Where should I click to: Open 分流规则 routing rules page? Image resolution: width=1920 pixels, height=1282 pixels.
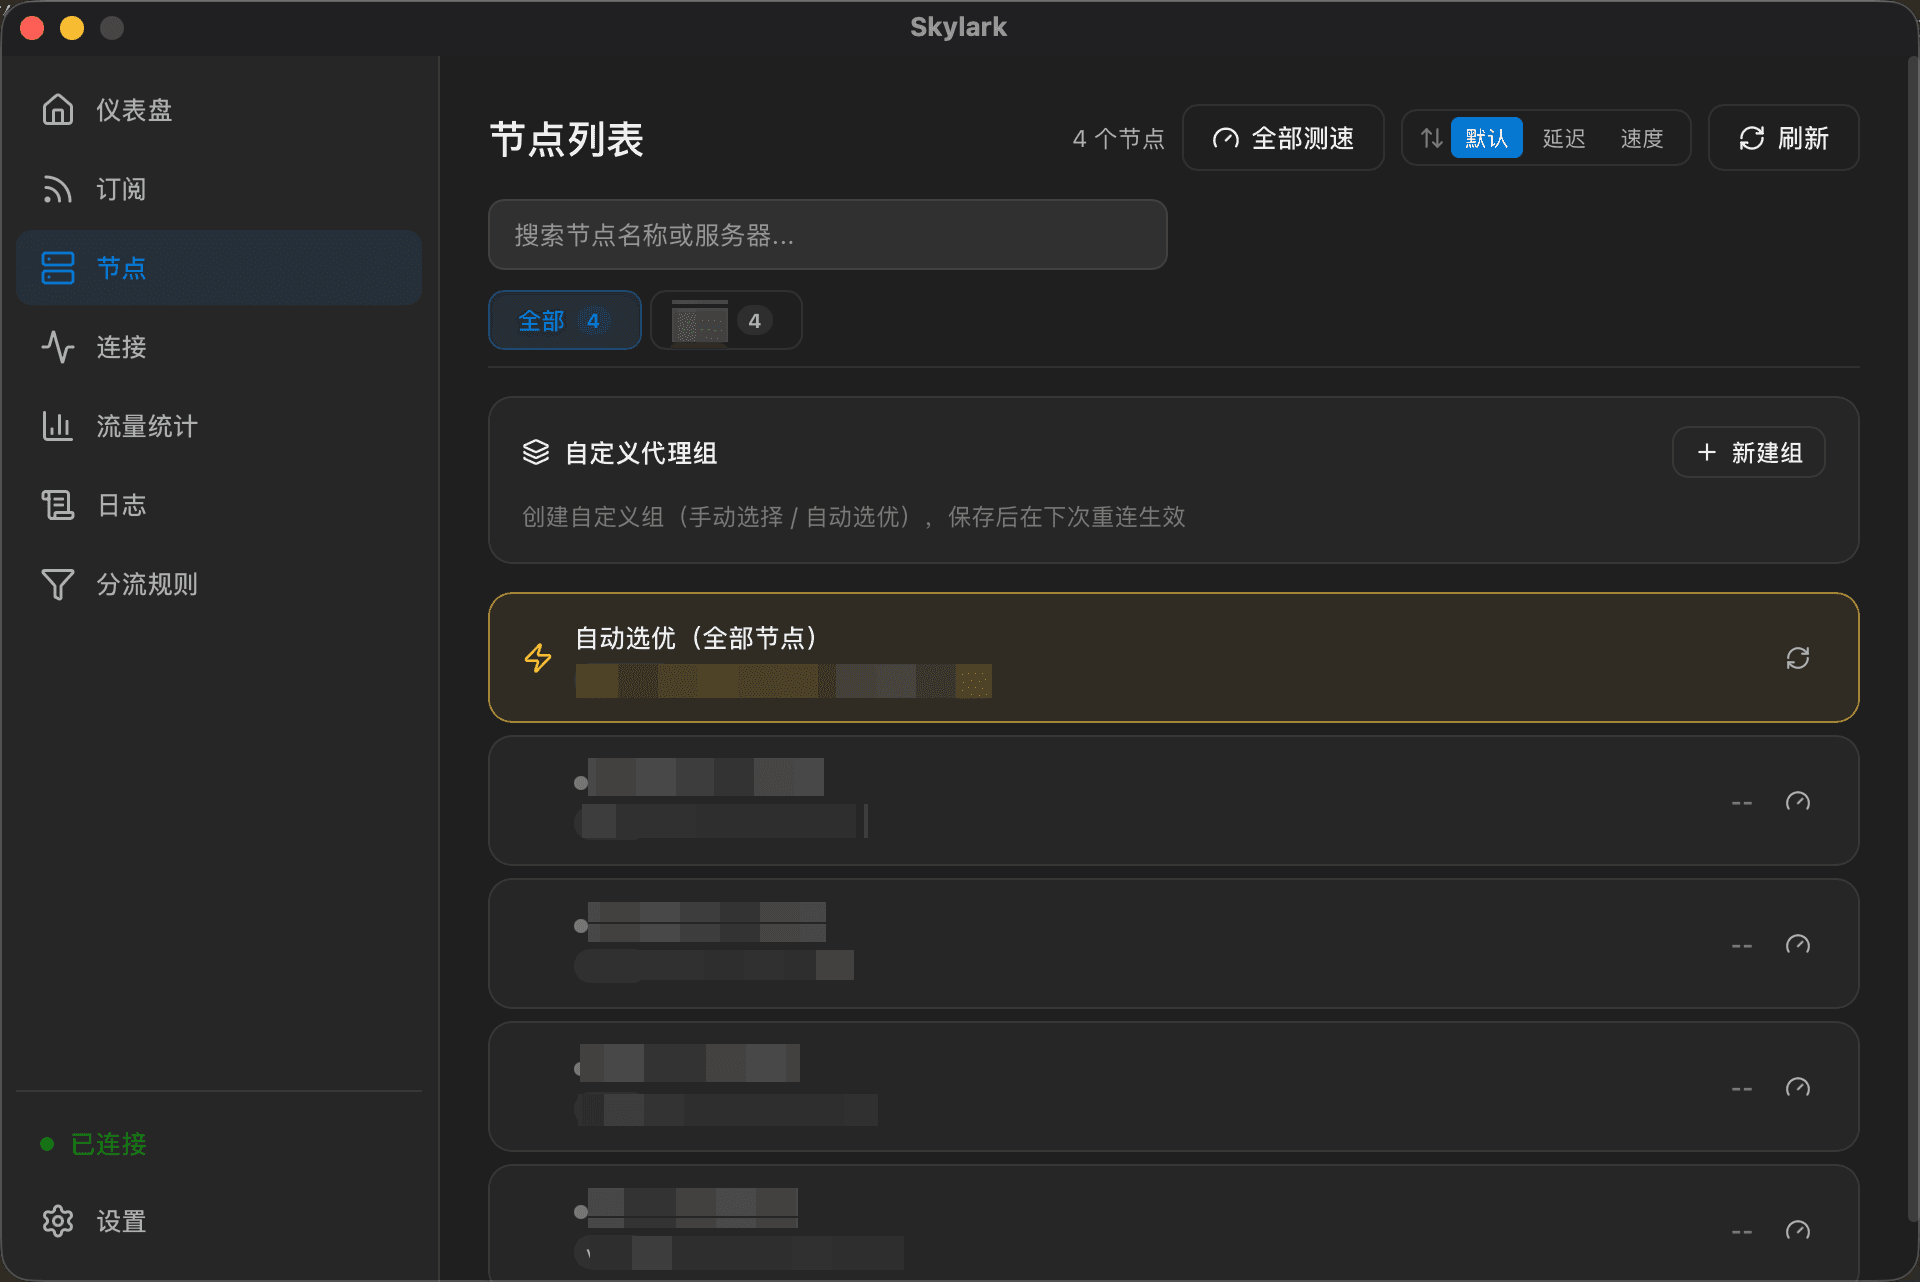point(218,584)
